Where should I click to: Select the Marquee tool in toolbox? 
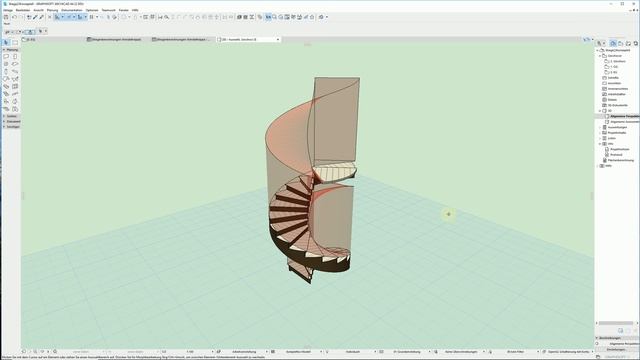15,42
